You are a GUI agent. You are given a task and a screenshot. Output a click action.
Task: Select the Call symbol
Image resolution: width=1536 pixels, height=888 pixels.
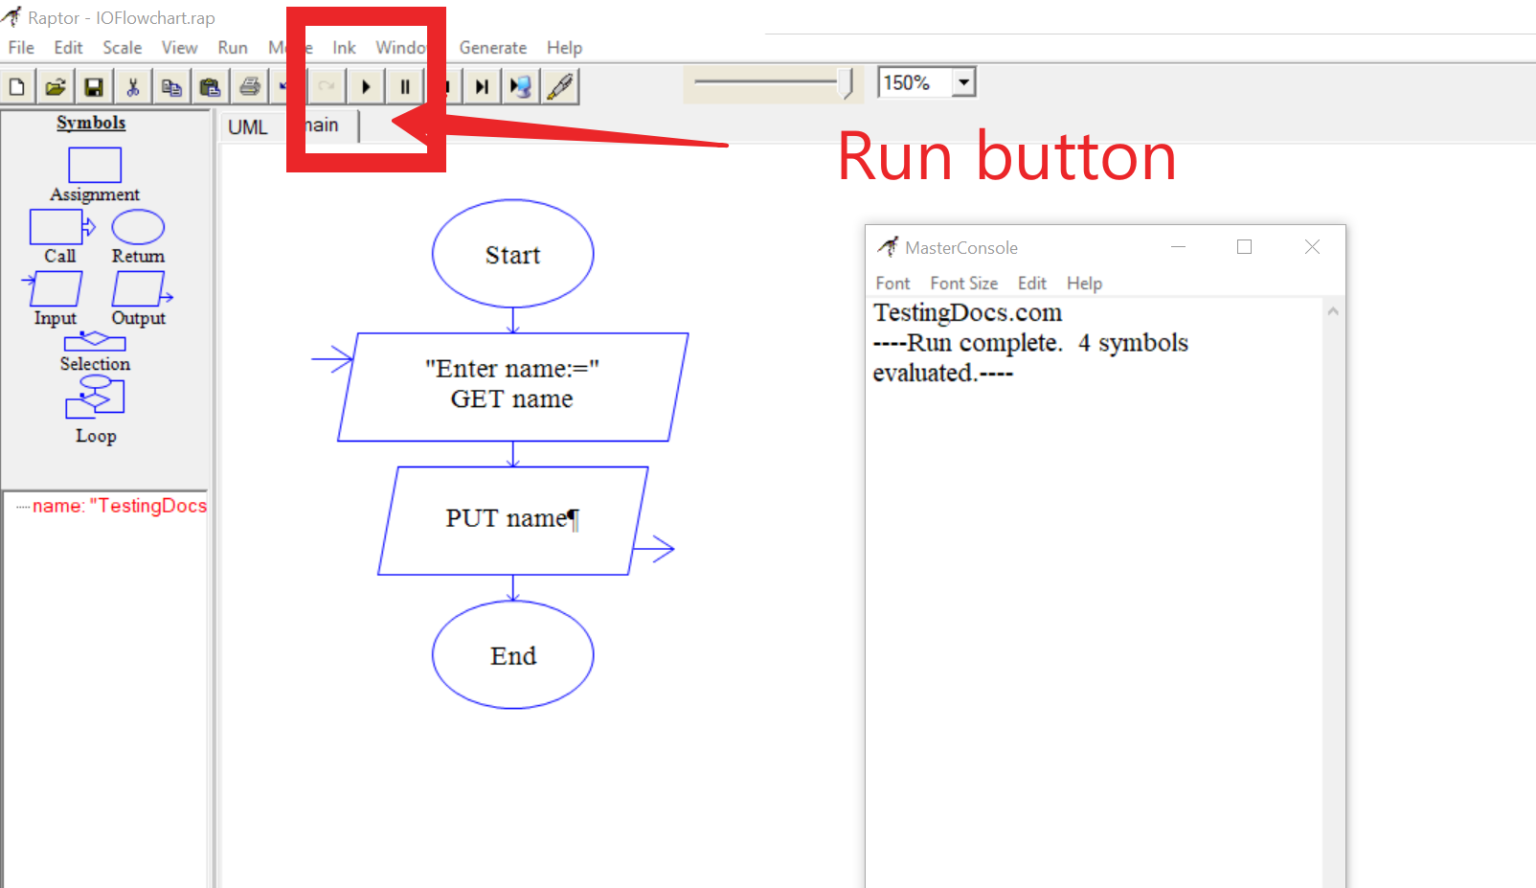coord(58,227)
